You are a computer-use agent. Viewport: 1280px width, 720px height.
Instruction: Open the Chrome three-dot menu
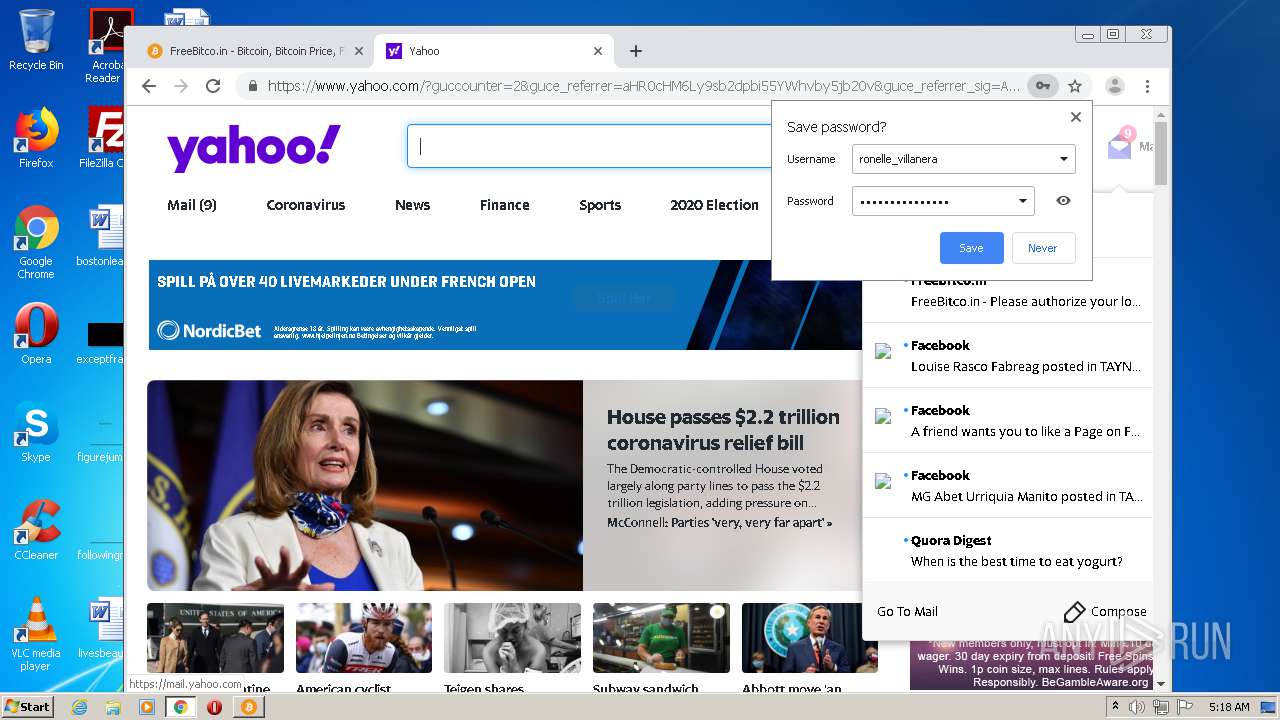click(x=1148, y=86)
